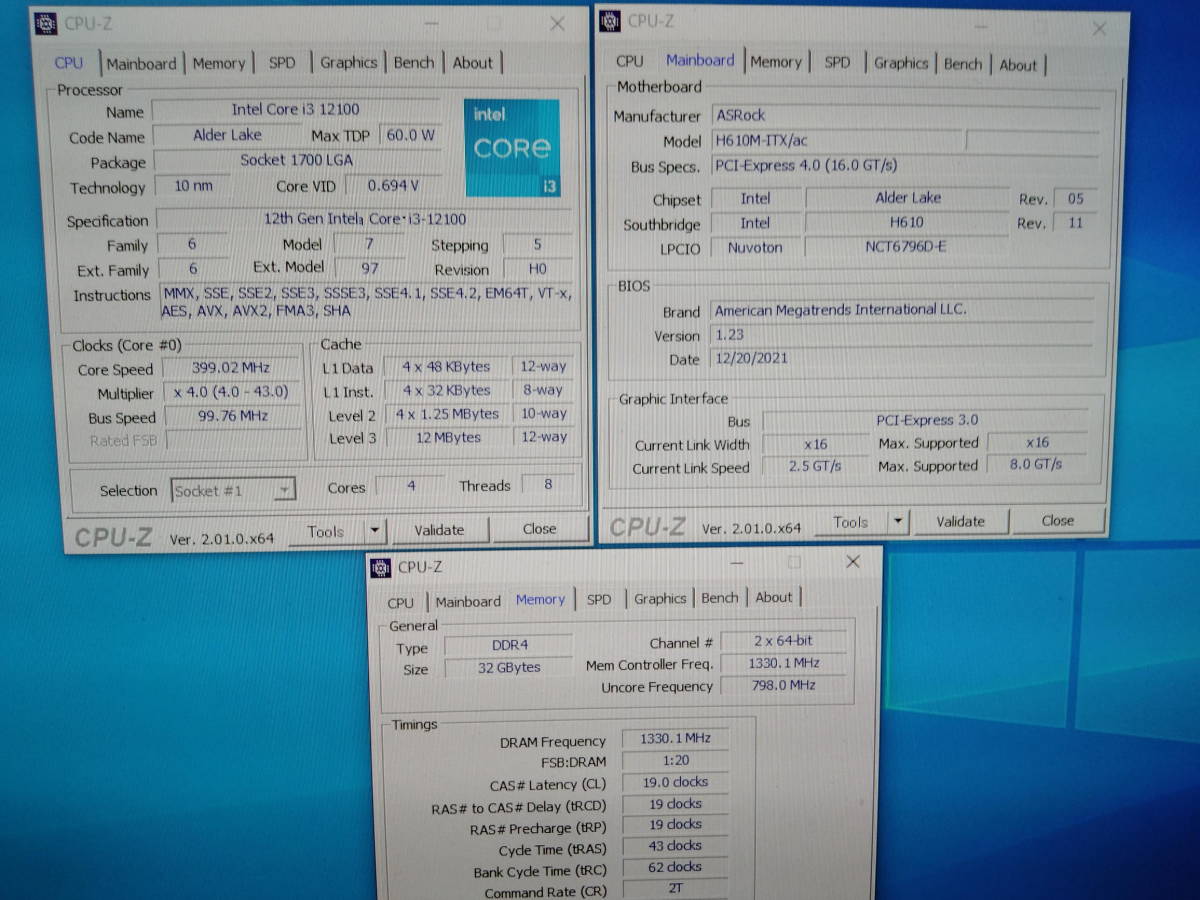Click CPU-Z app icon in CPU window title bar

pos(46,22)
